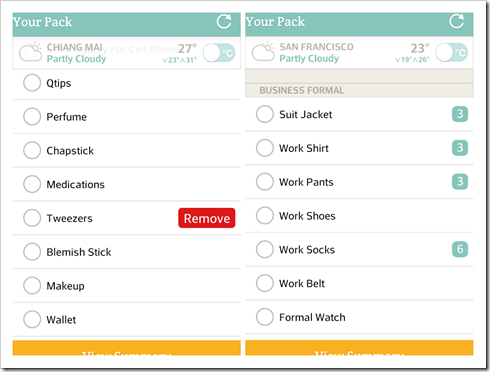Check off Medications item
The height and width of the screenshot is (372, 490).
pos(32,184)
